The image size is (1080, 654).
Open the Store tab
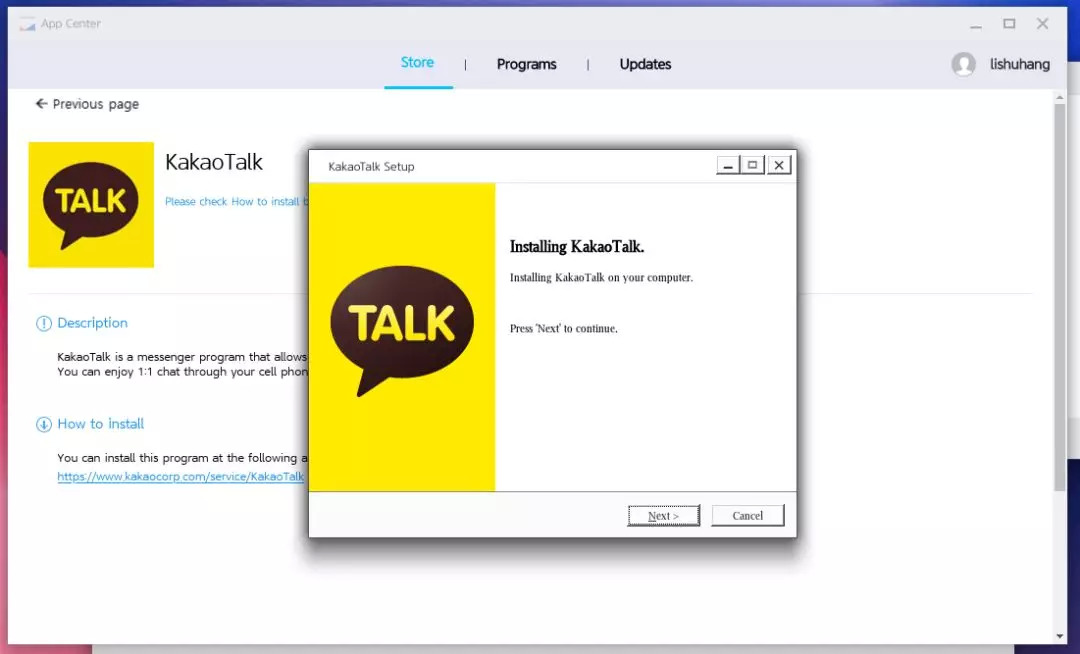[417, 63]
